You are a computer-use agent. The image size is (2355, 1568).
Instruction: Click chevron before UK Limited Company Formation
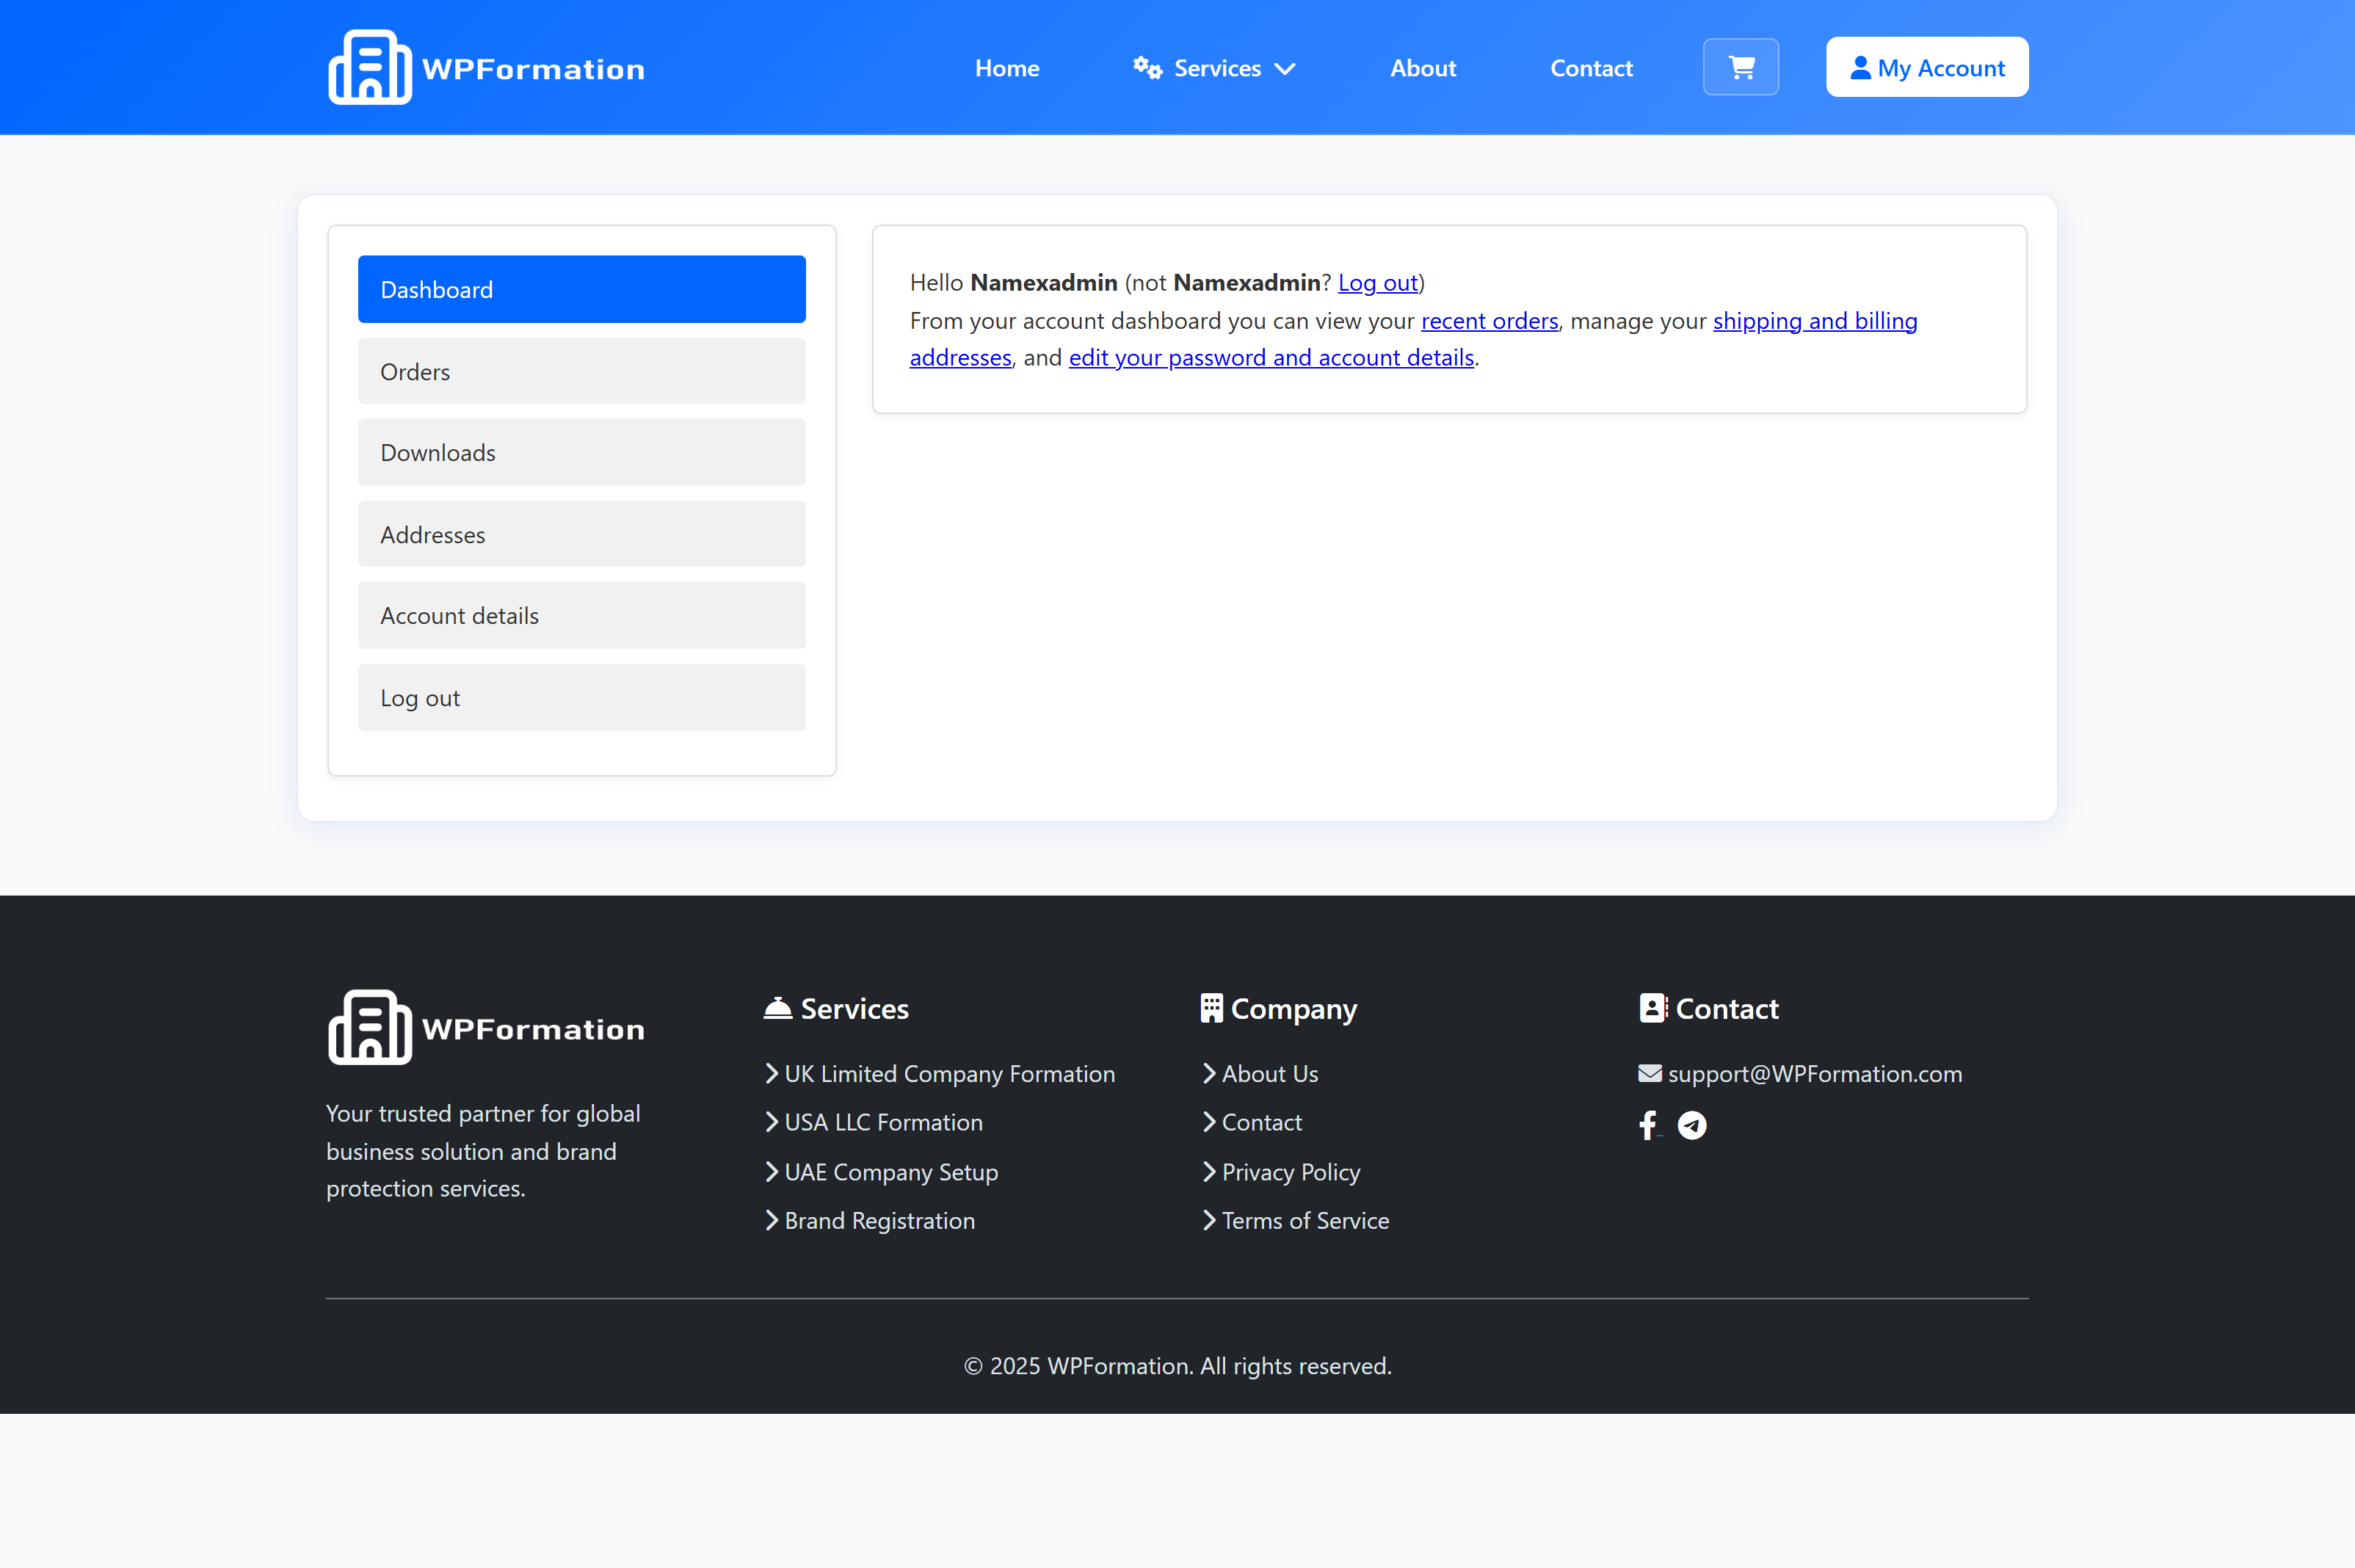(x=771, y=1073)
